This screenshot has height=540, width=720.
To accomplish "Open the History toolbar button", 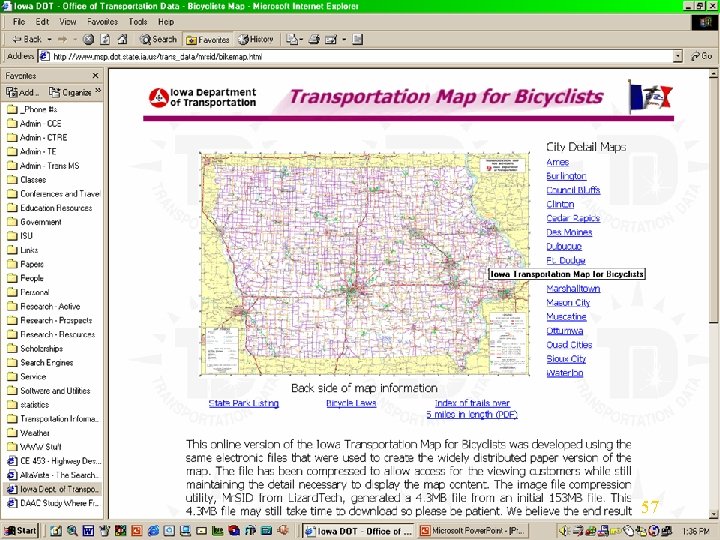I will 255,39.
